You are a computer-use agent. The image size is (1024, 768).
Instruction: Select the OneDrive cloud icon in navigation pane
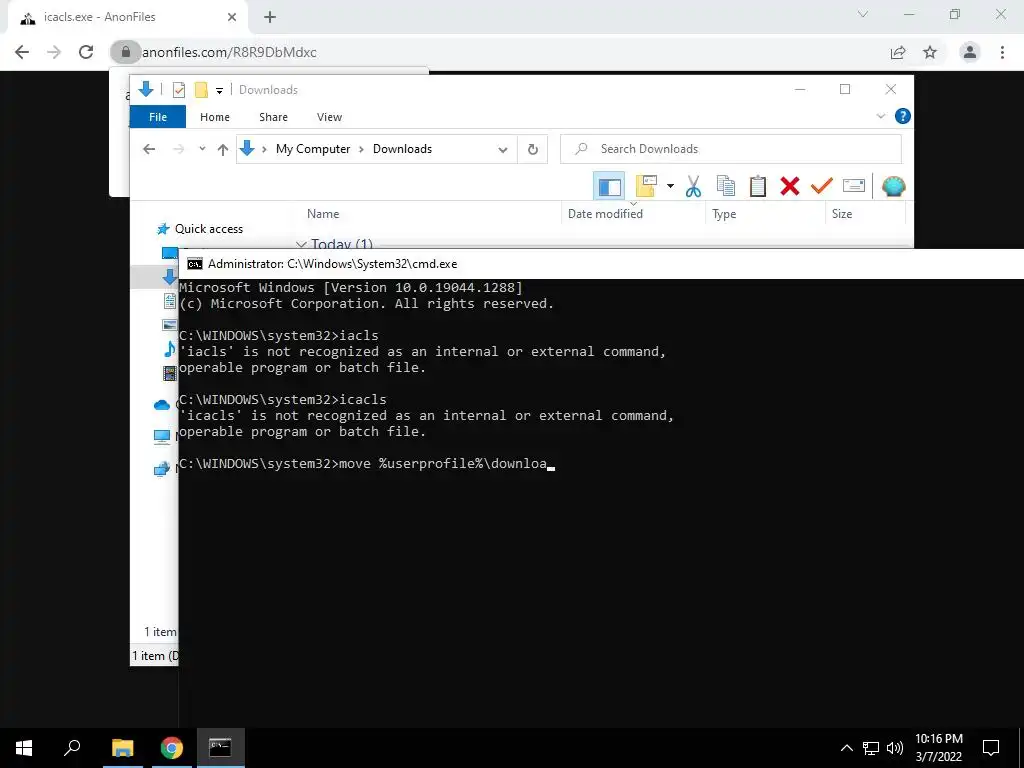click(x=162, y=406)
